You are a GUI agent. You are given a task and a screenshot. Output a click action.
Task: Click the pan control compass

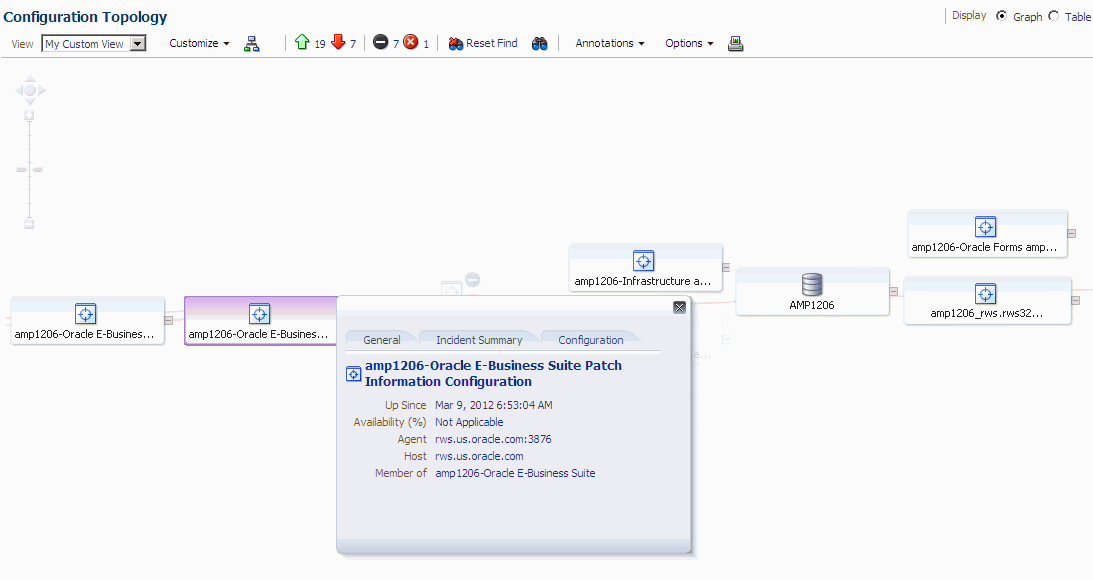(30, 90)
